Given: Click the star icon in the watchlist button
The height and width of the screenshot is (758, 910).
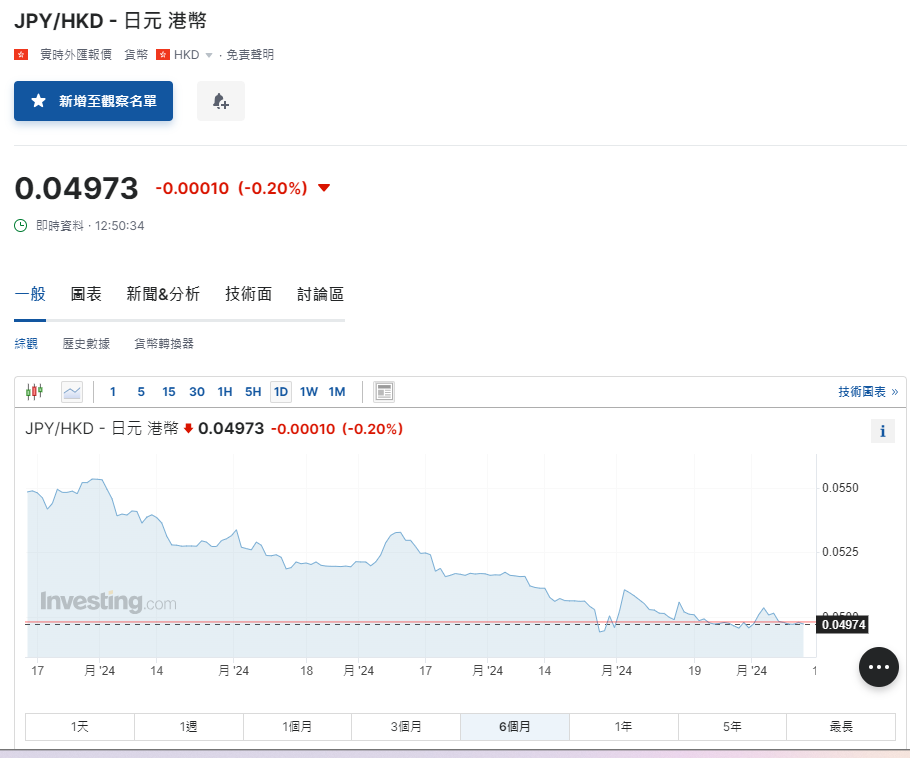Looking at the screenshot, I should point(38,101).
